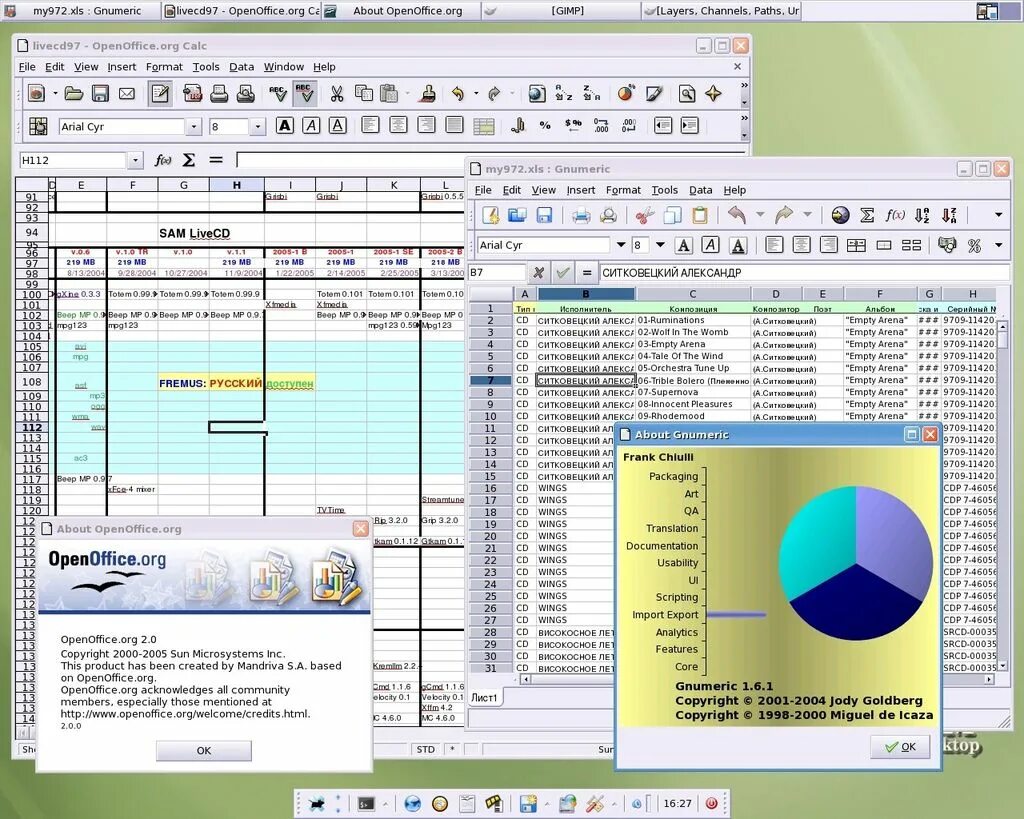Click column H header in Calc
The height and width of the screenshot is (819, 1024).
(236, 185)
